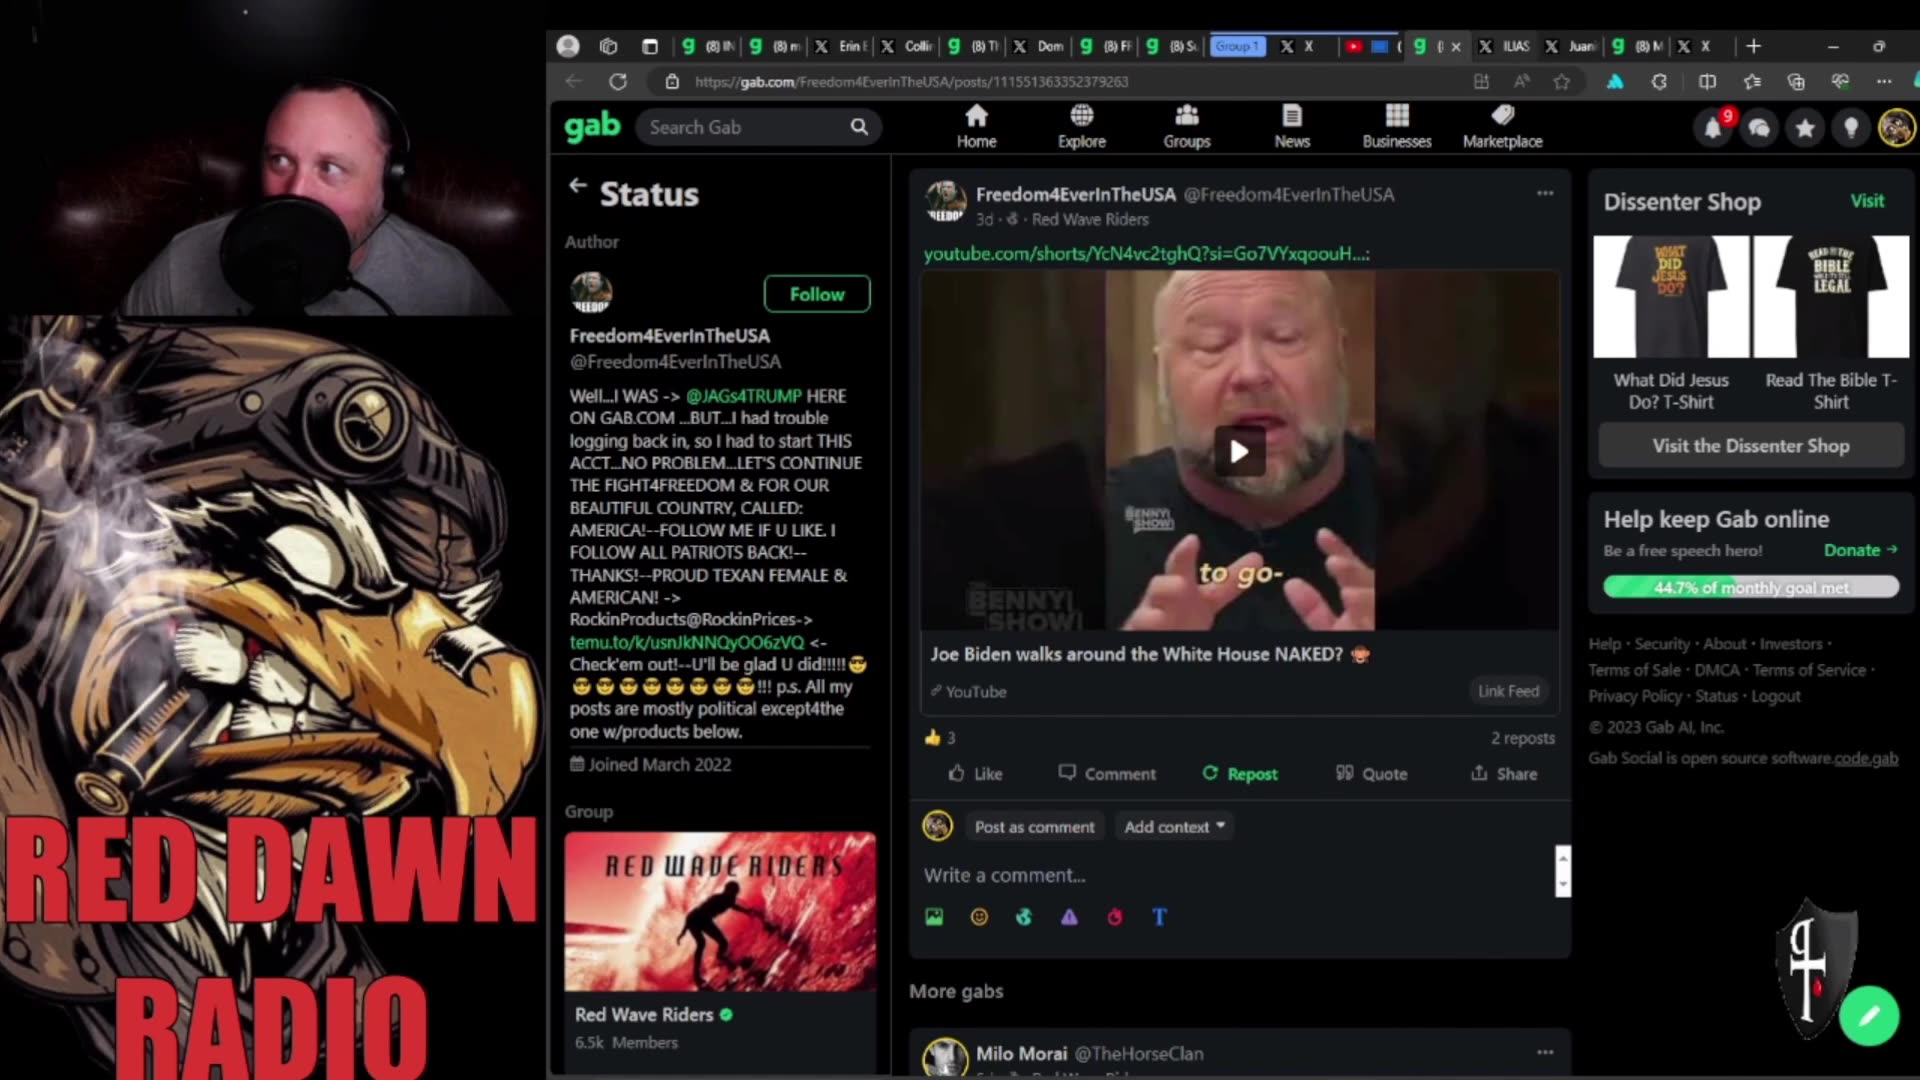1920x1080 pixels.
Task: Follow Freedom4EverInTheUSA
Action: pyautogui.click(x=817, y=294)
